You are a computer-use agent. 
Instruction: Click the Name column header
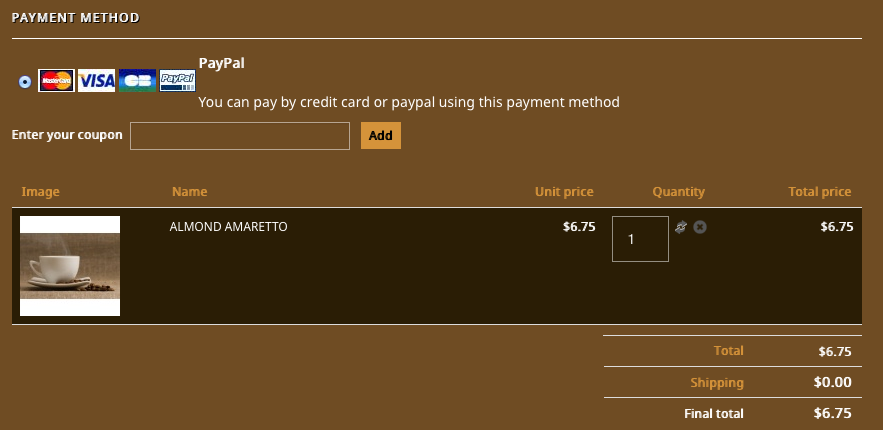(x=189, y=192)
